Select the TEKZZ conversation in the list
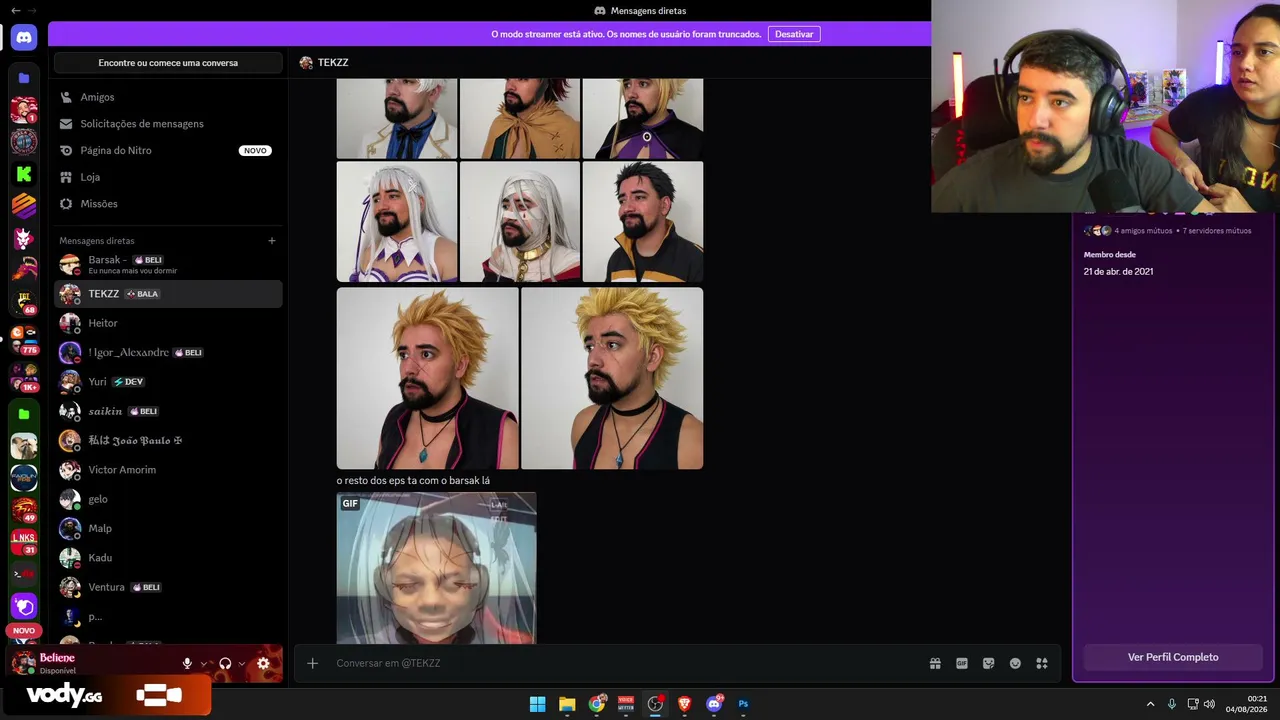This screenshot has height=720, width=1280. tap(168, 294)
